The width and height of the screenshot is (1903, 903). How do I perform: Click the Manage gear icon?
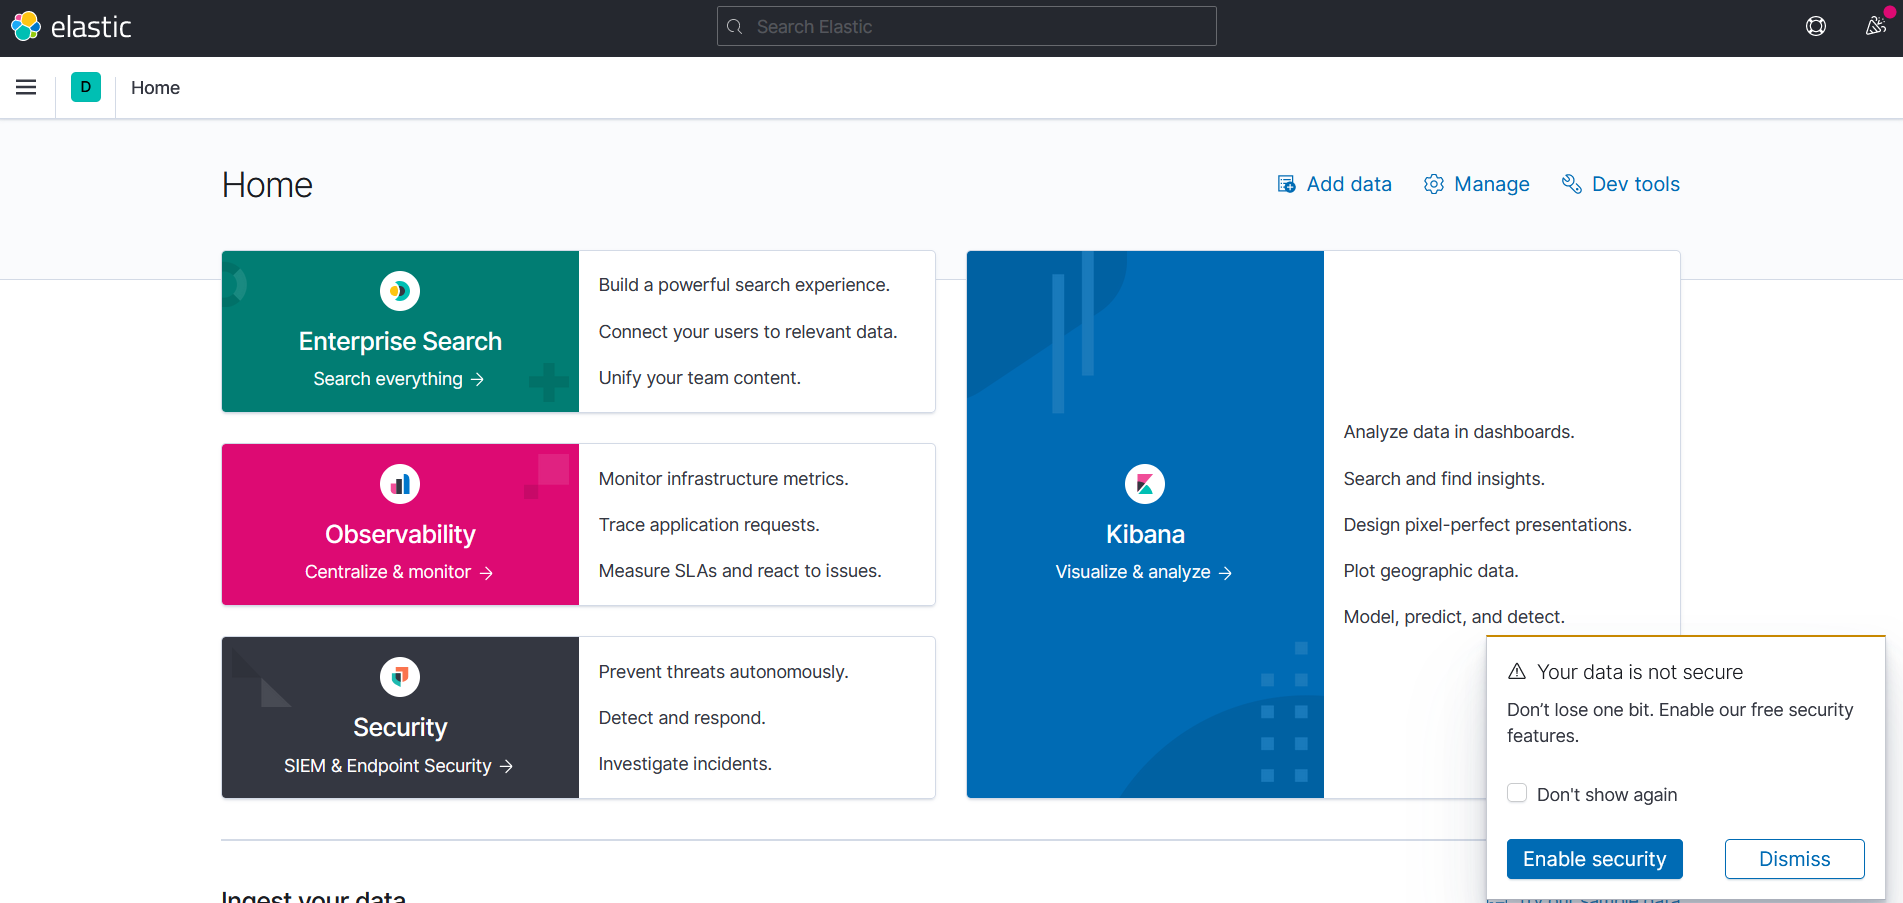tap(1434, 184)
